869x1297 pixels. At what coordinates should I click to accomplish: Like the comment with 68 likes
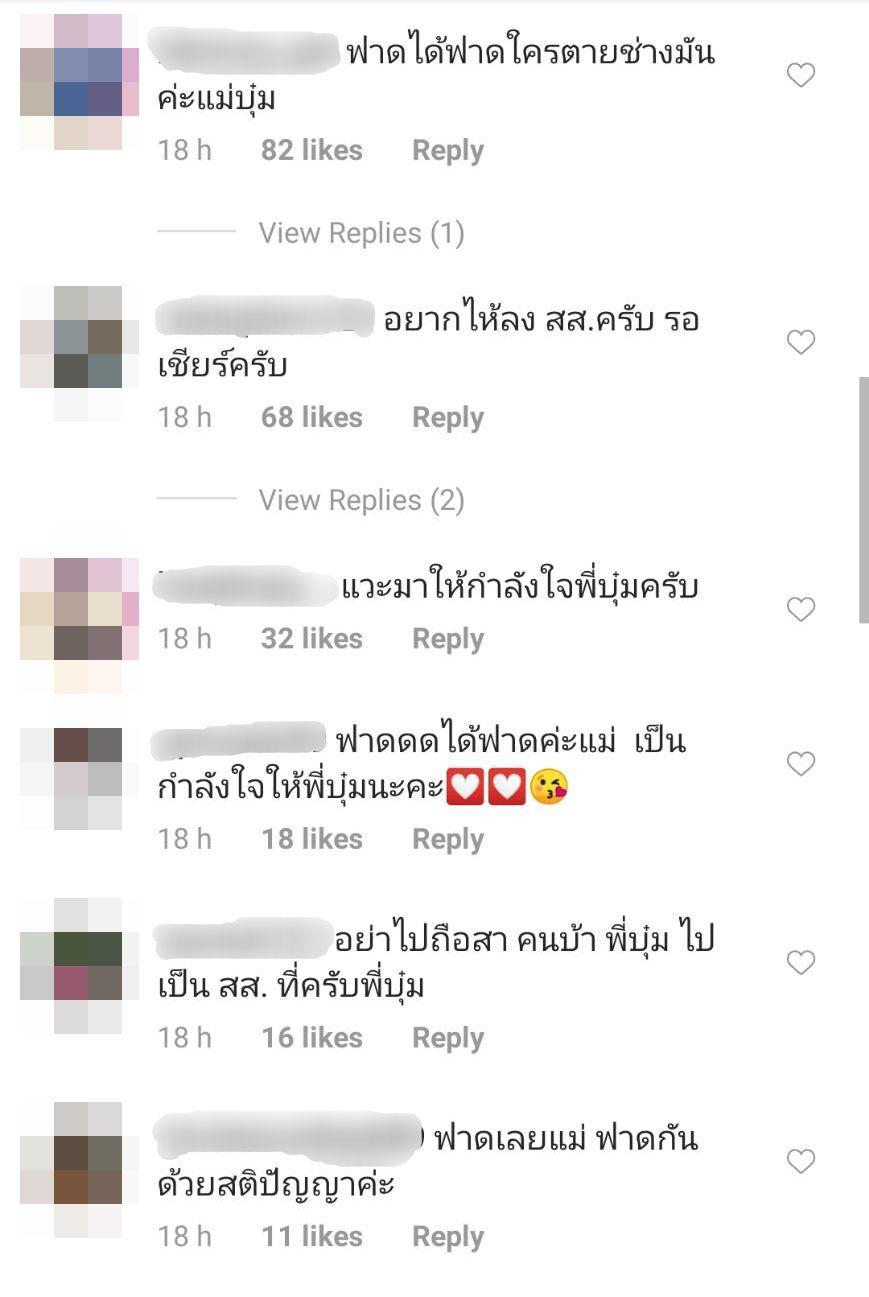point(801,342)
